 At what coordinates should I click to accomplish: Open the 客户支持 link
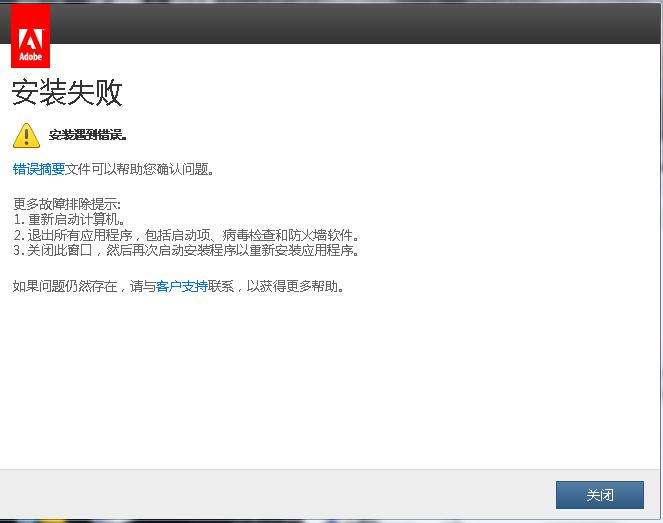pos(182,286)
